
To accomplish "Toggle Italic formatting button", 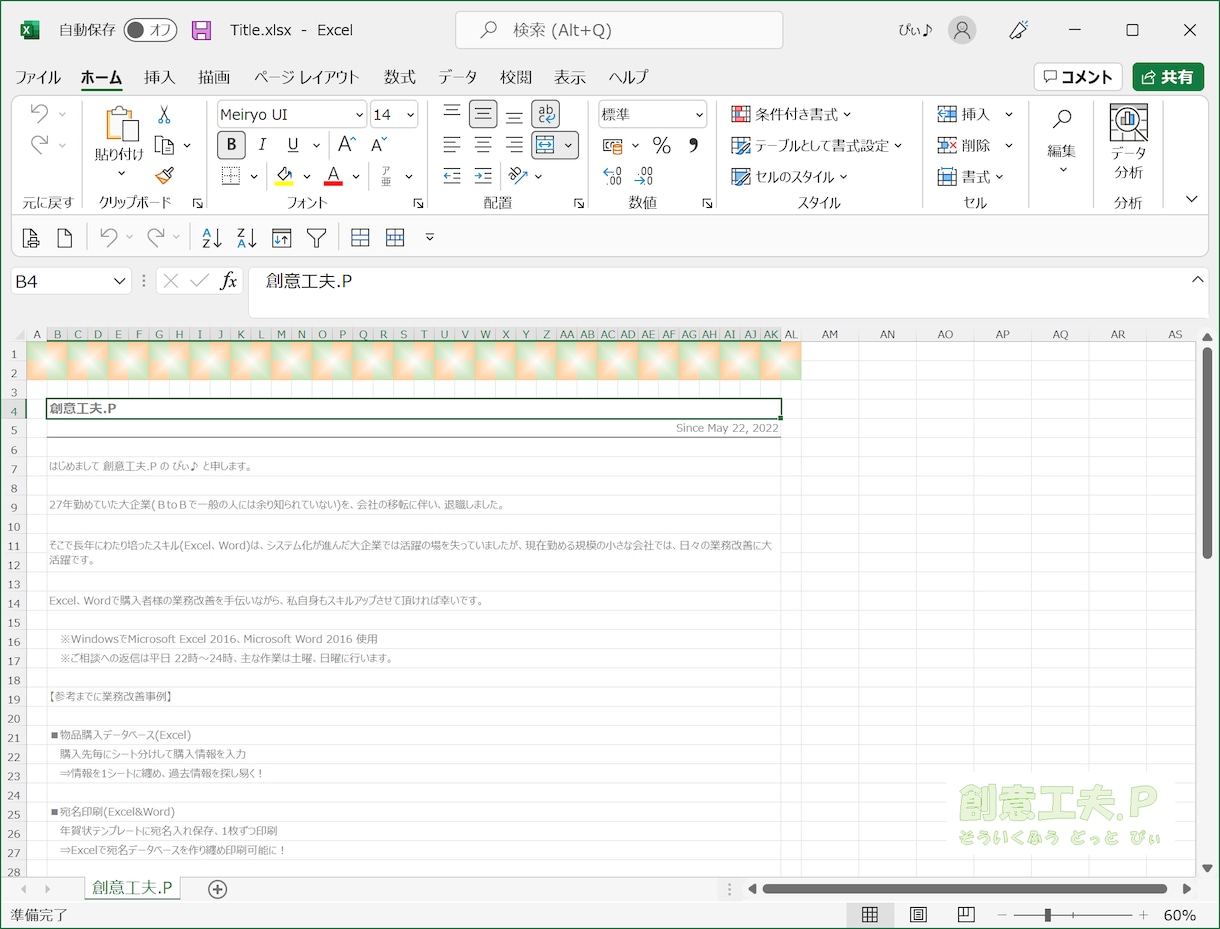I will pyautogui.click(x=262, y=145).
